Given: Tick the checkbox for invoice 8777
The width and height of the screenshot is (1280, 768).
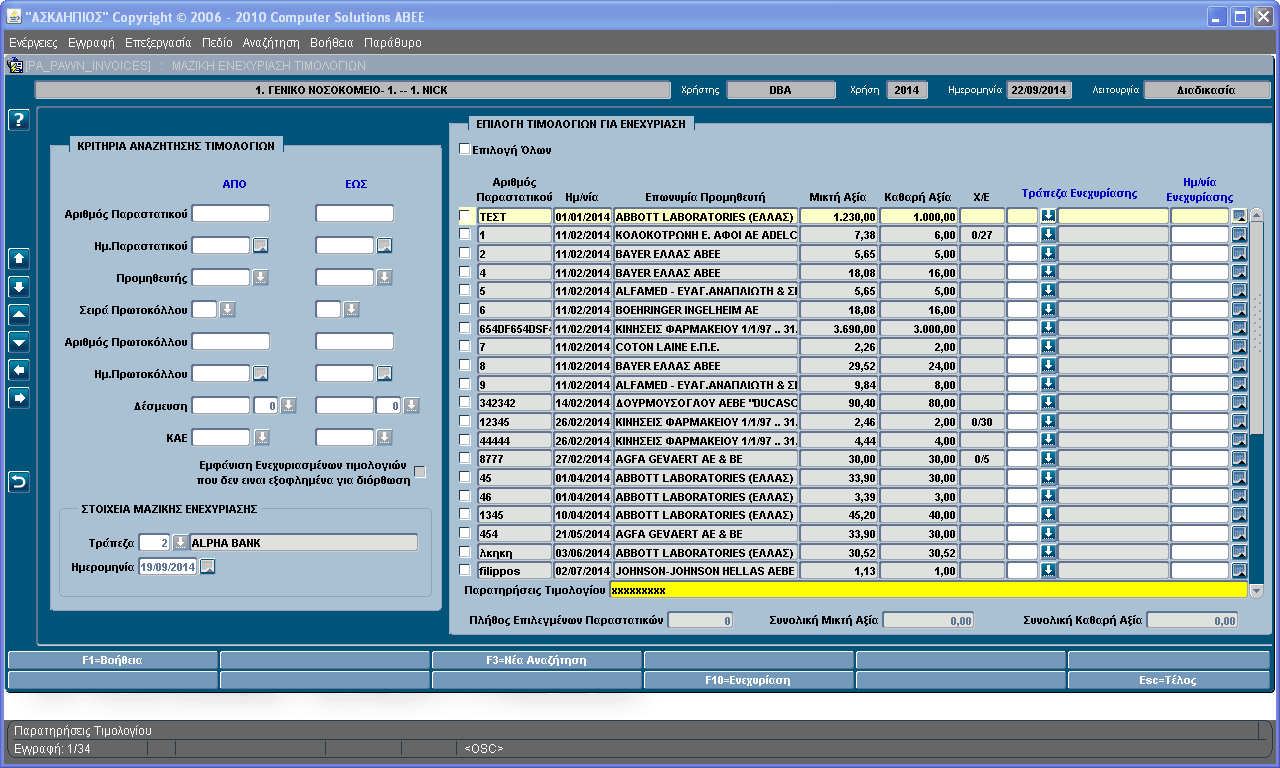Looking at the screenshot, I should 464,457.
